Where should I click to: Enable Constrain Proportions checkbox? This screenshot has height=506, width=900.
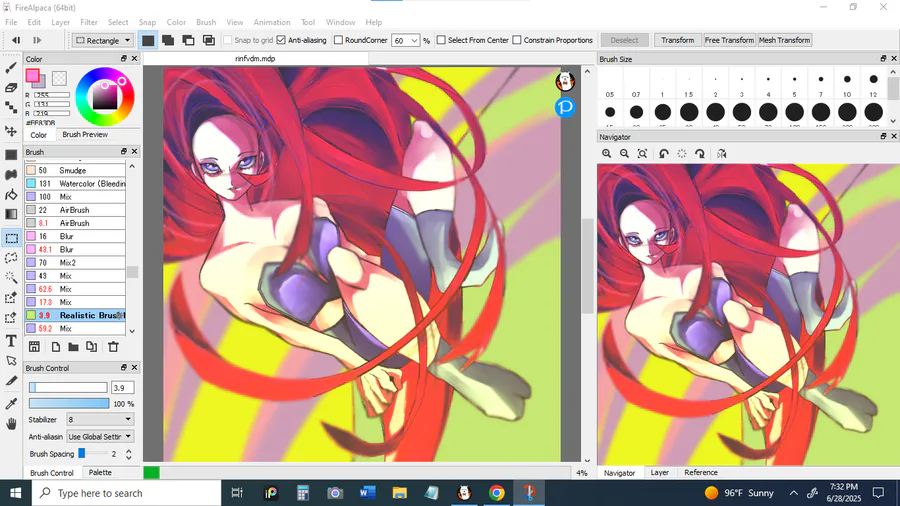point(517,40)
